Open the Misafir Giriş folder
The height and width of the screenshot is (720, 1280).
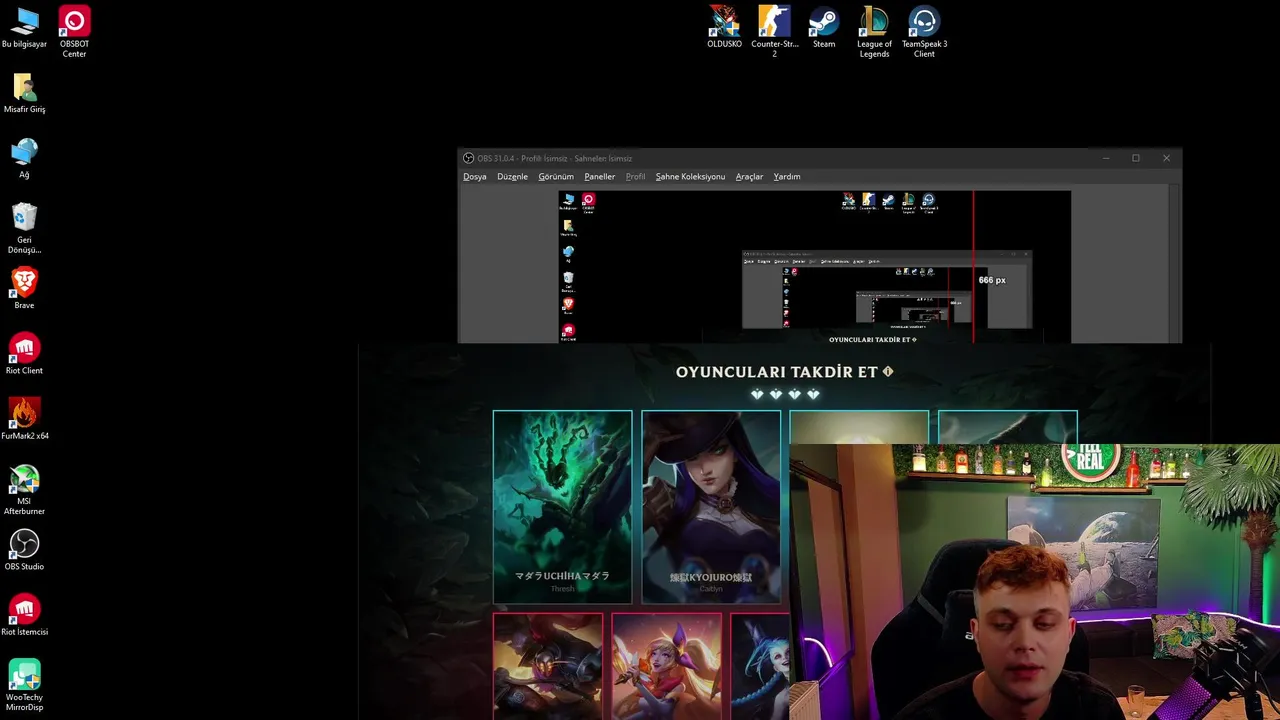(x=24, y=94)
